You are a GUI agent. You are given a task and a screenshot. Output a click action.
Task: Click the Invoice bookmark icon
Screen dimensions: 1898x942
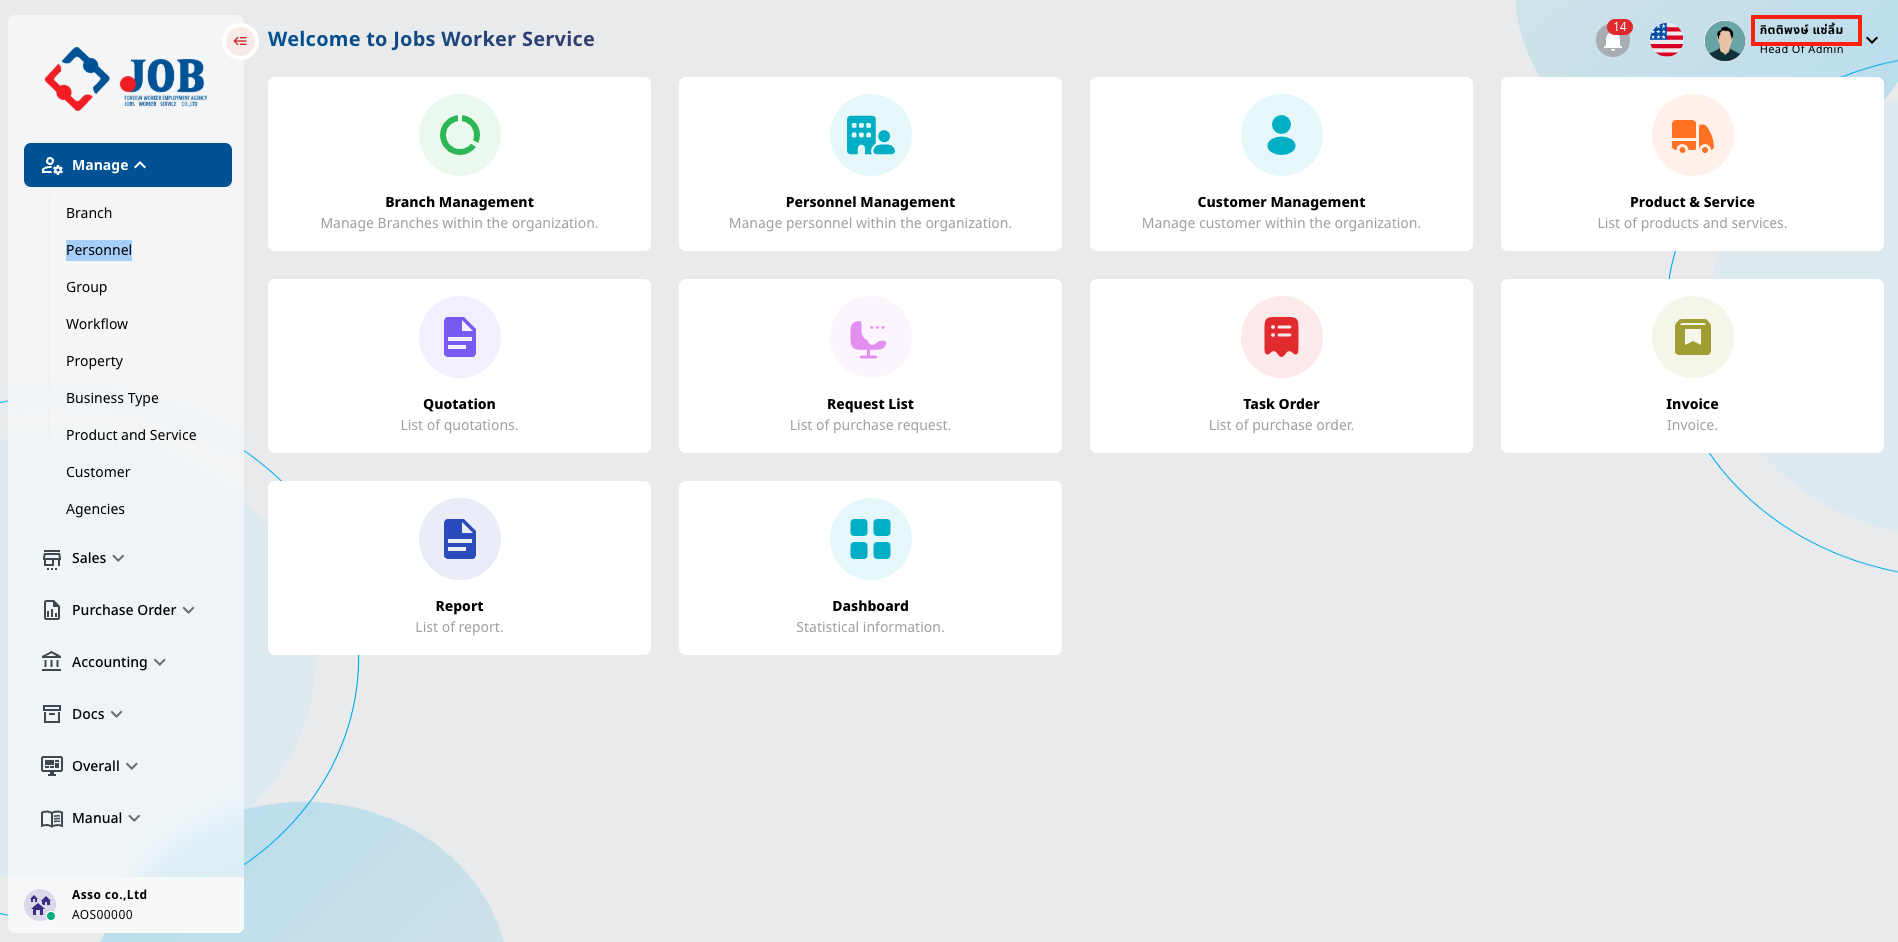[x=1691, y=337]
